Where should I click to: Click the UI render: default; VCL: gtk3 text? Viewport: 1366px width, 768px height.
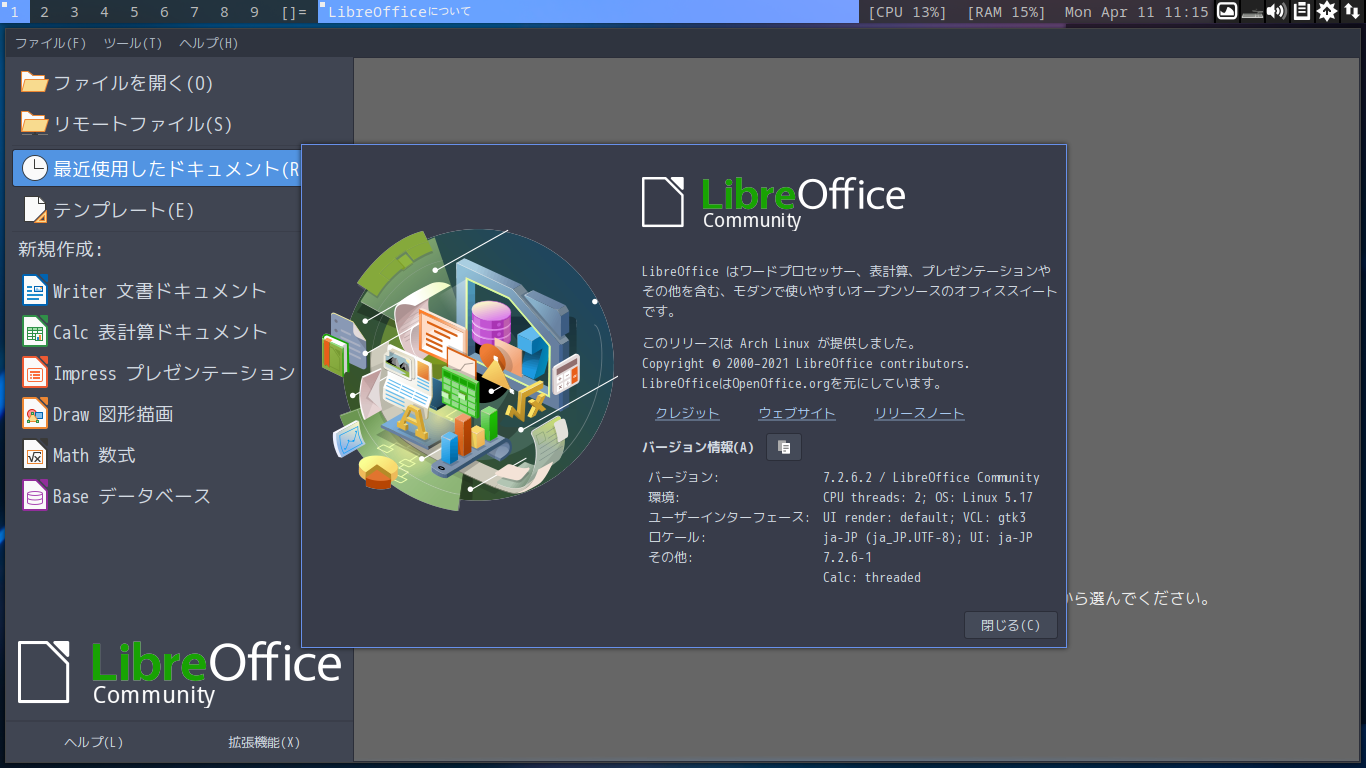924,517
